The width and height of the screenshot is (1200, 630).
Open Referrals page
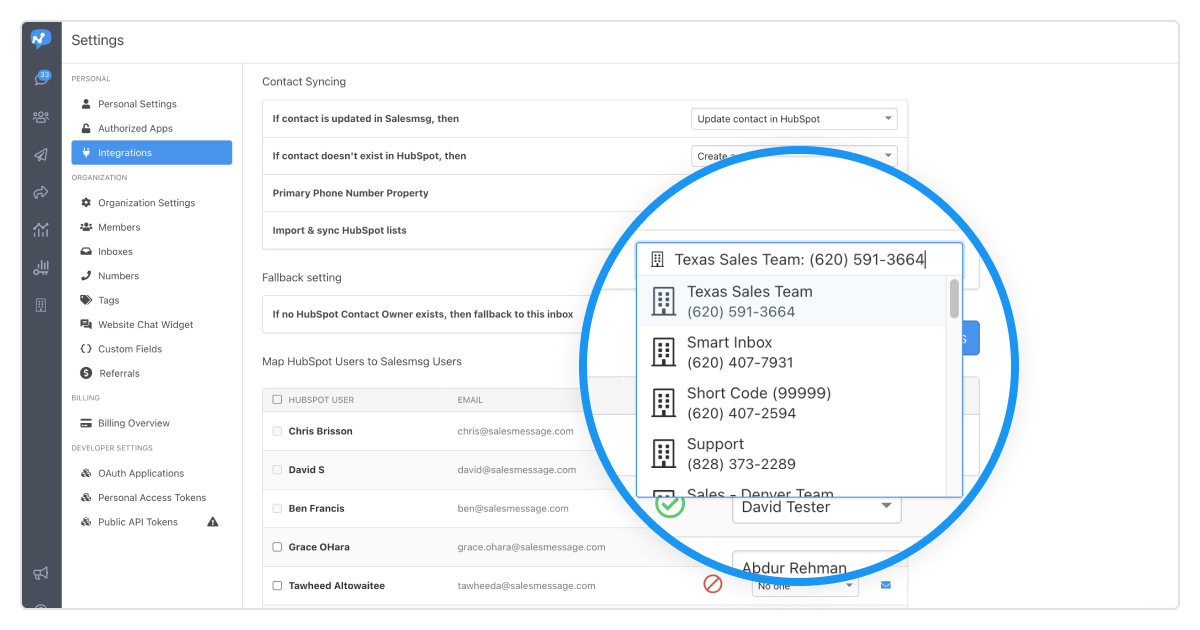119,373
